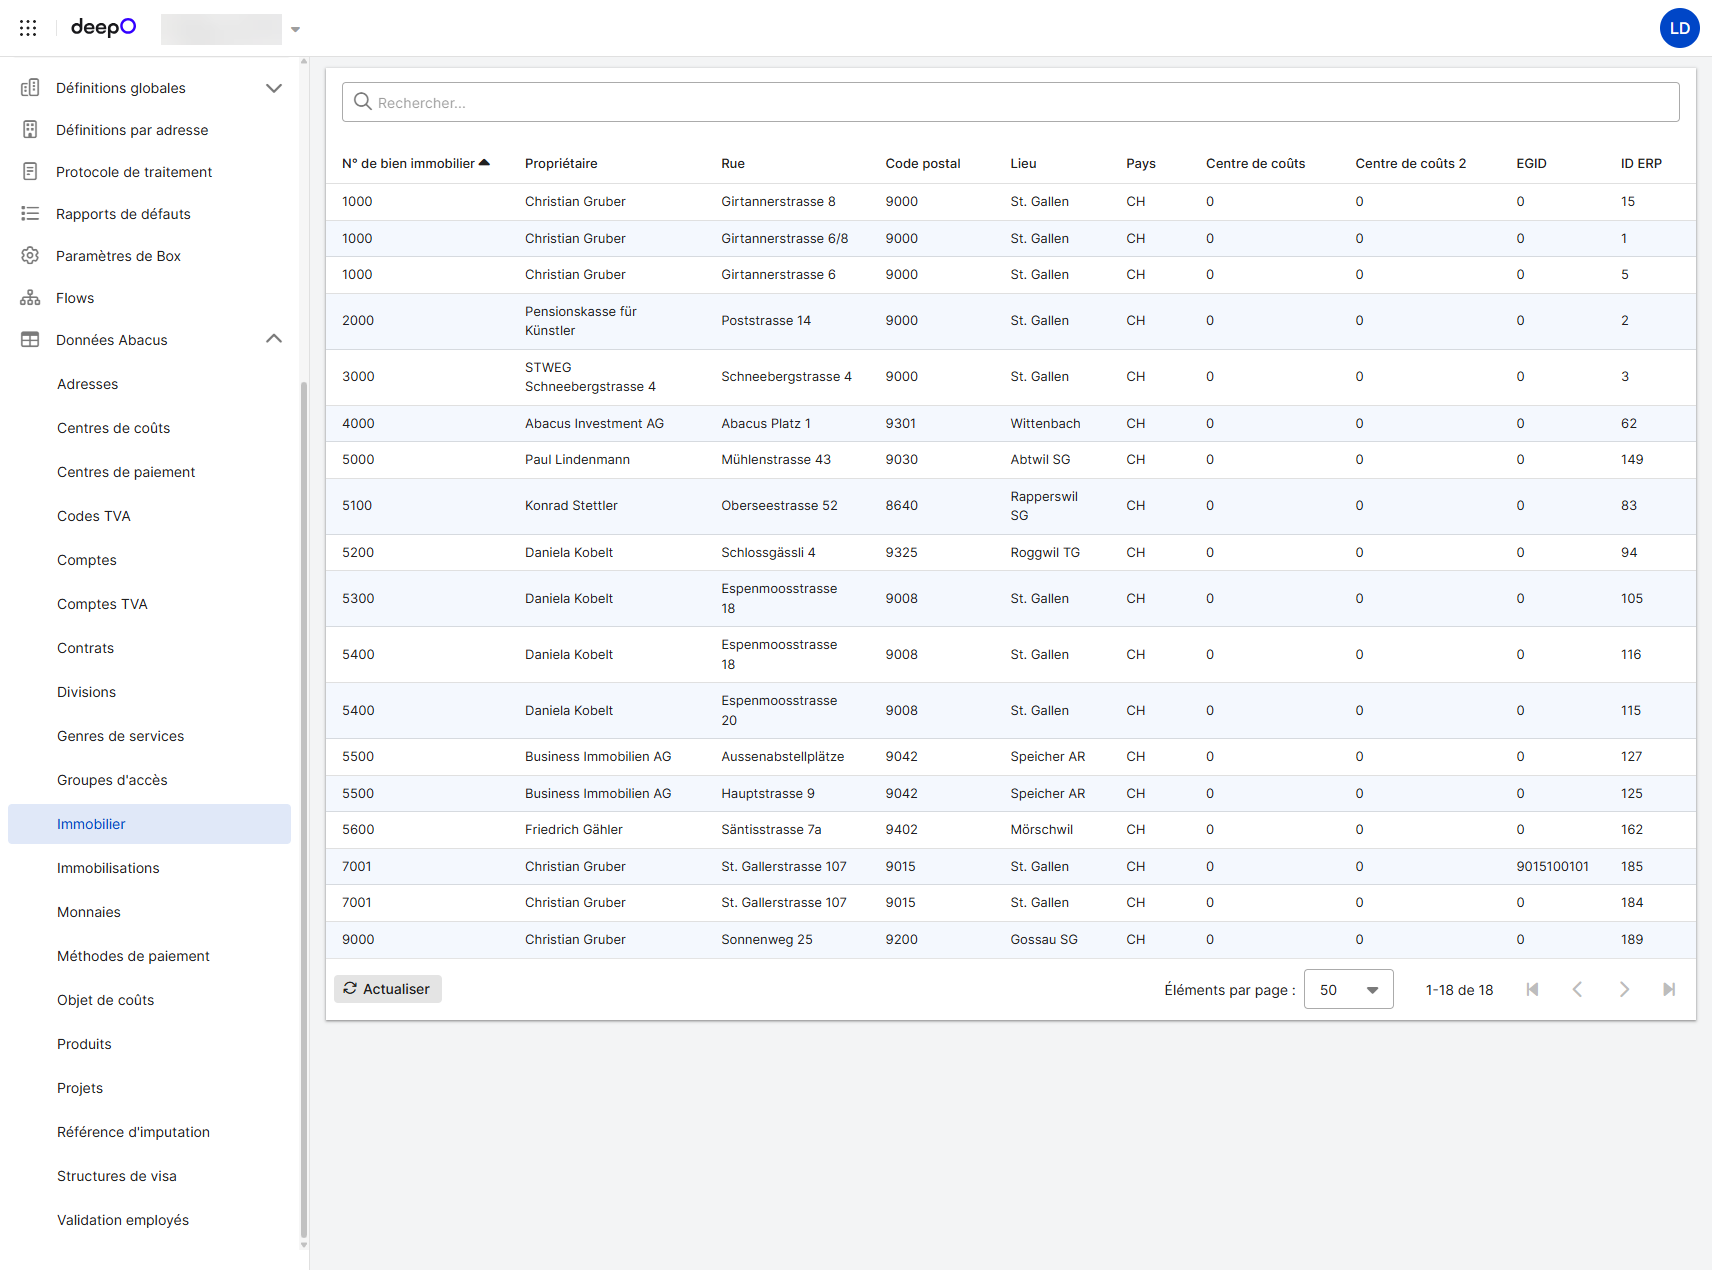Screen dimensions: 1712x1270
Task: Open the apps grid launcher icon
Action: click(28, 28)
